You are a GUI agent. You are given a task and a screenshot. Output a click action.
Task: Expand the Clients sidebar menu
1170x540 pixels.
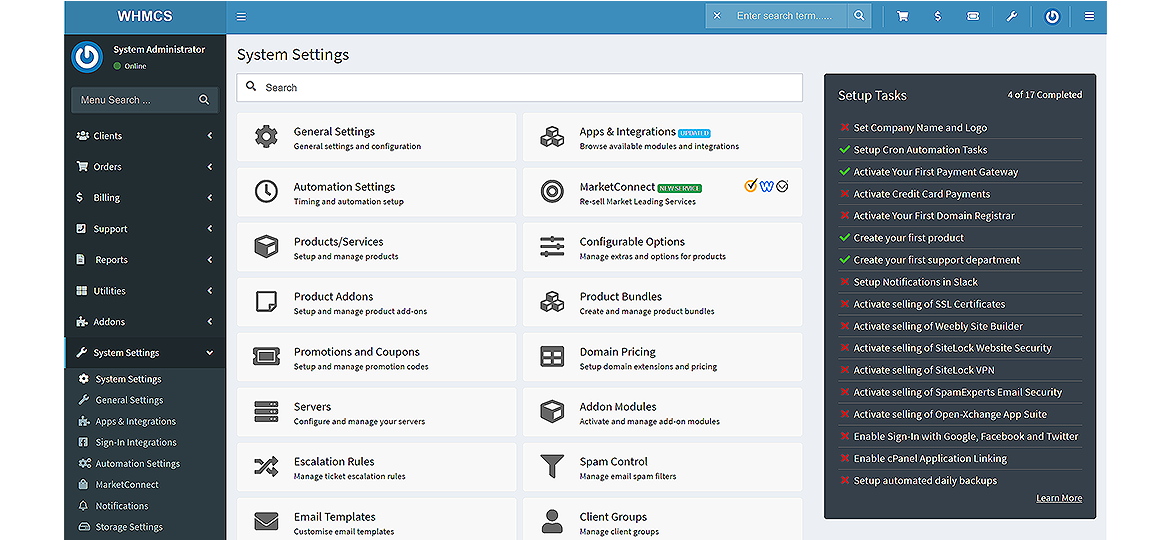[x=145, y=136]
